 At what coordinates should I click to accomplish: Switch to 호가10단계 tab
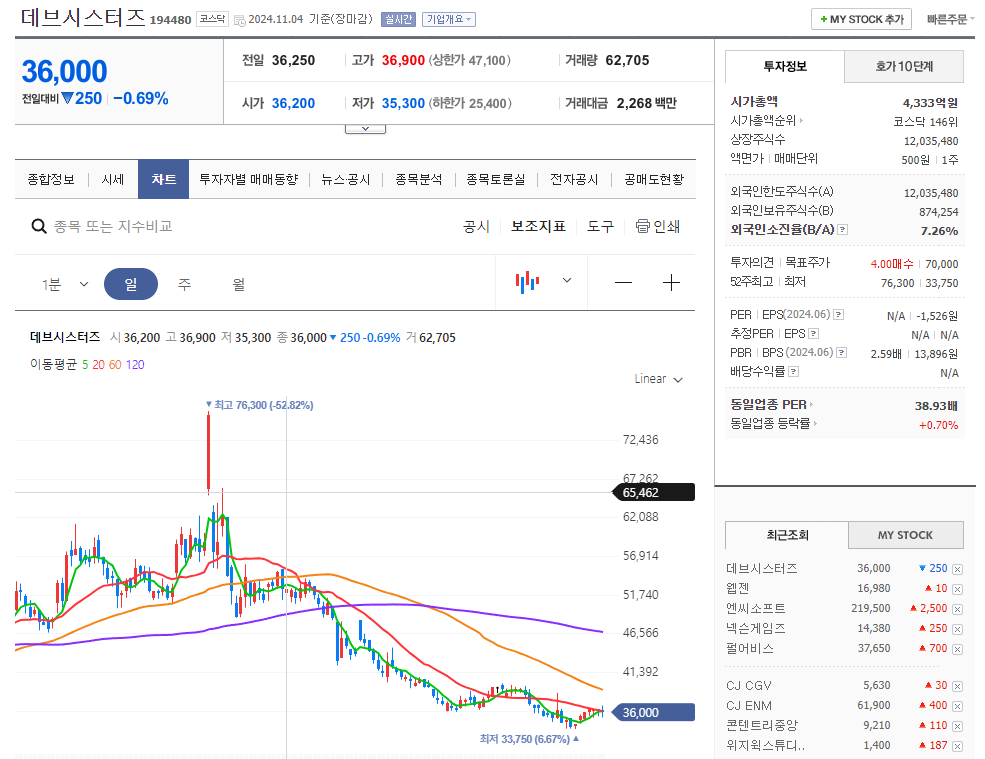tap(904, 67)
